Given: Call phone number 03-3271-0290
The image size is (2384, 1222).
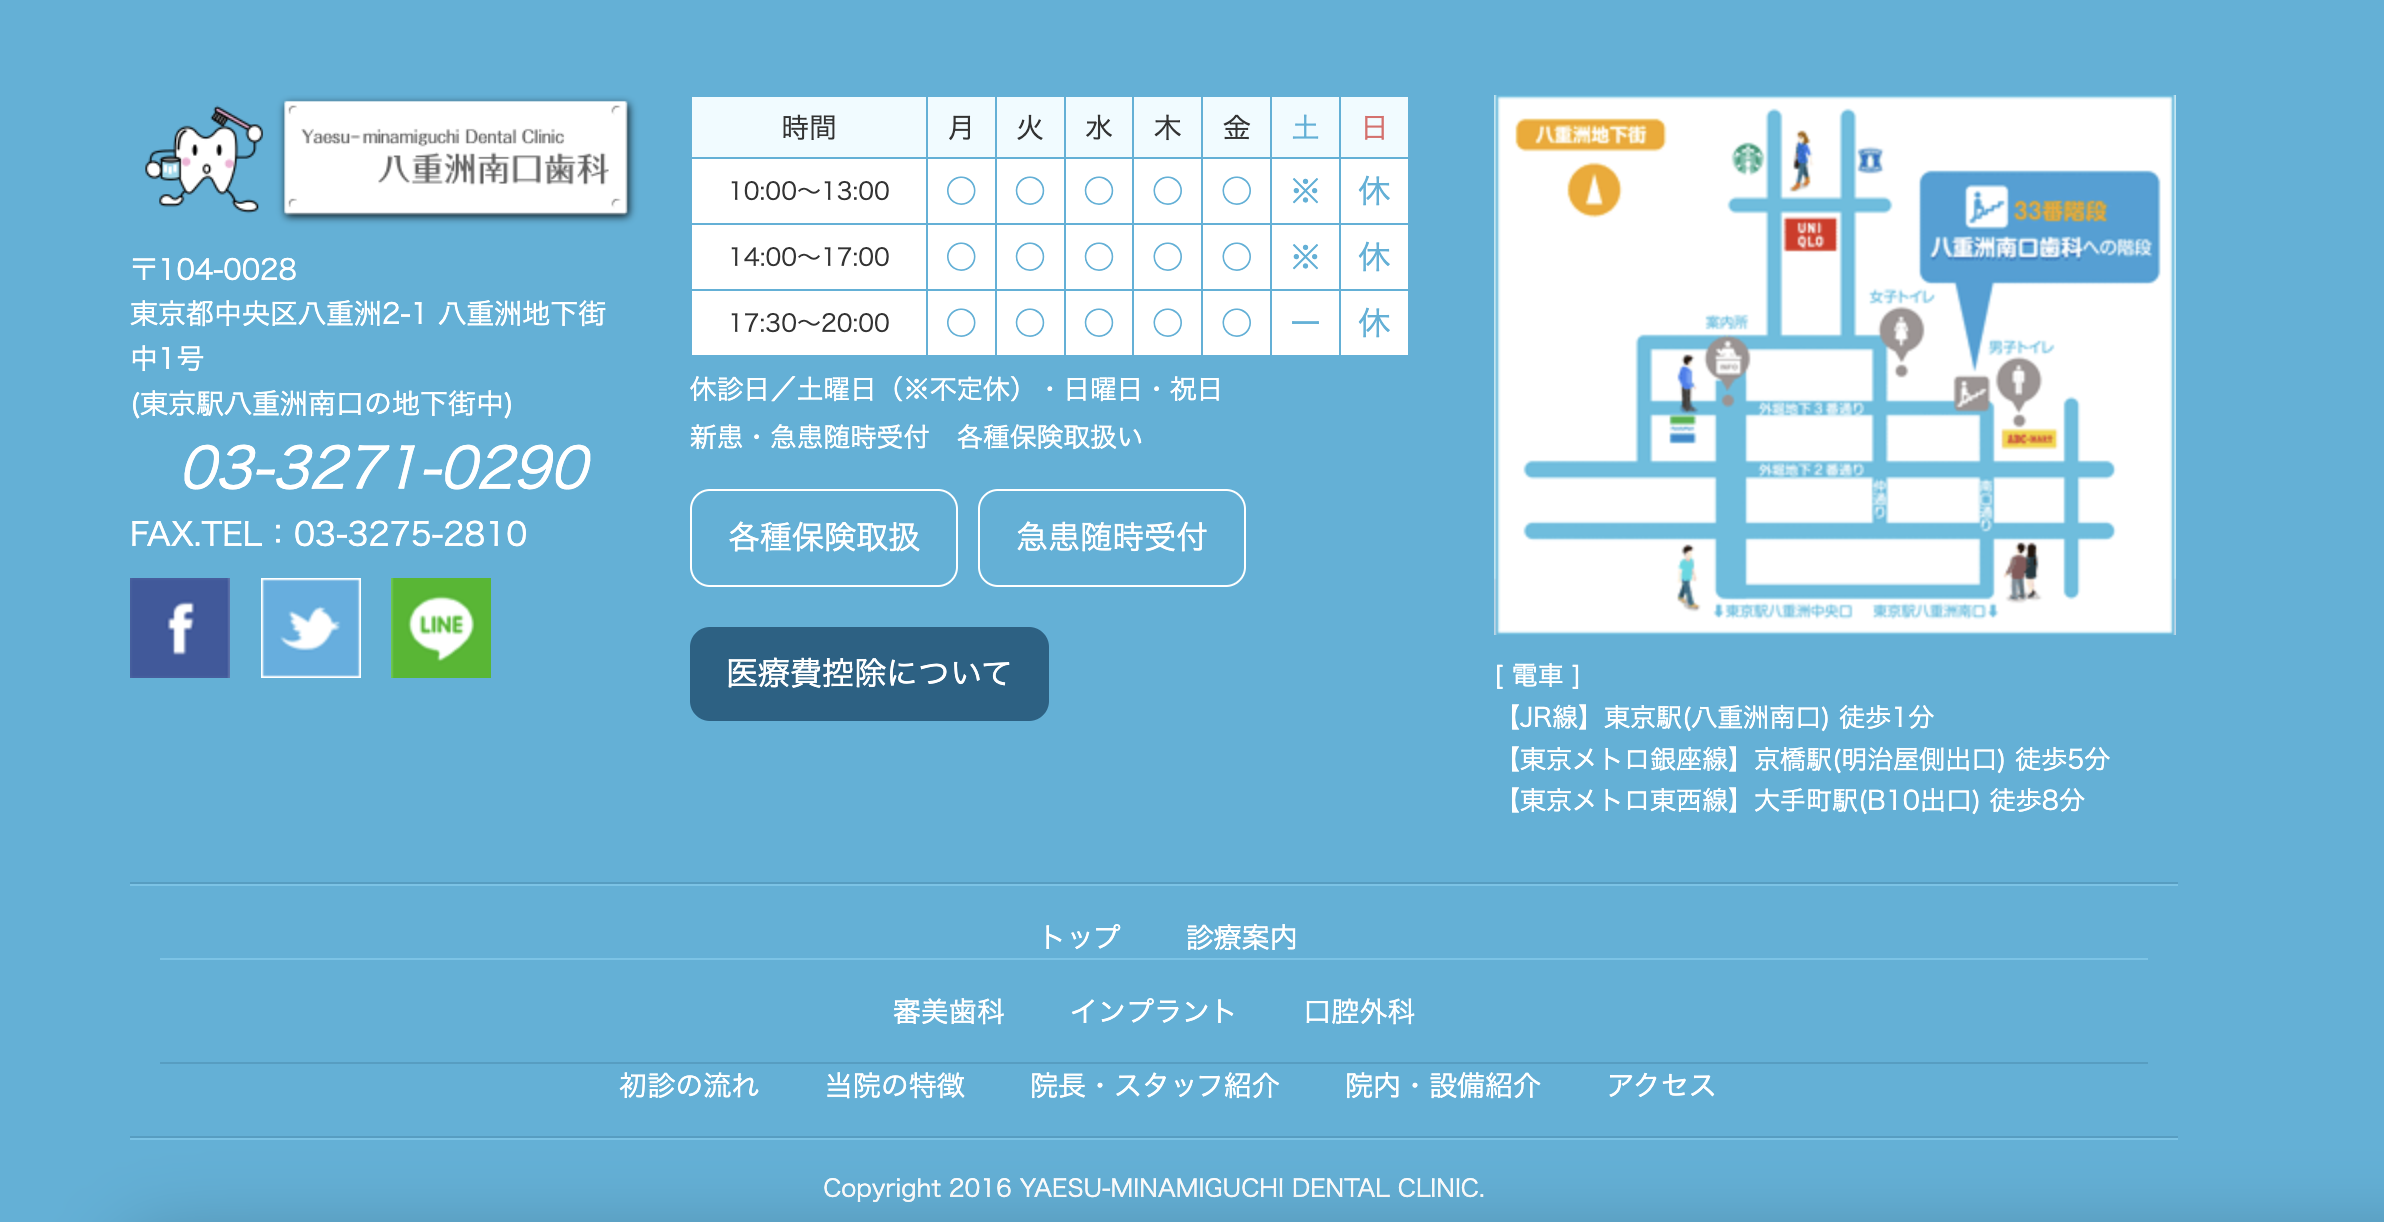Looking at the screenshot, I should point(386,467).
